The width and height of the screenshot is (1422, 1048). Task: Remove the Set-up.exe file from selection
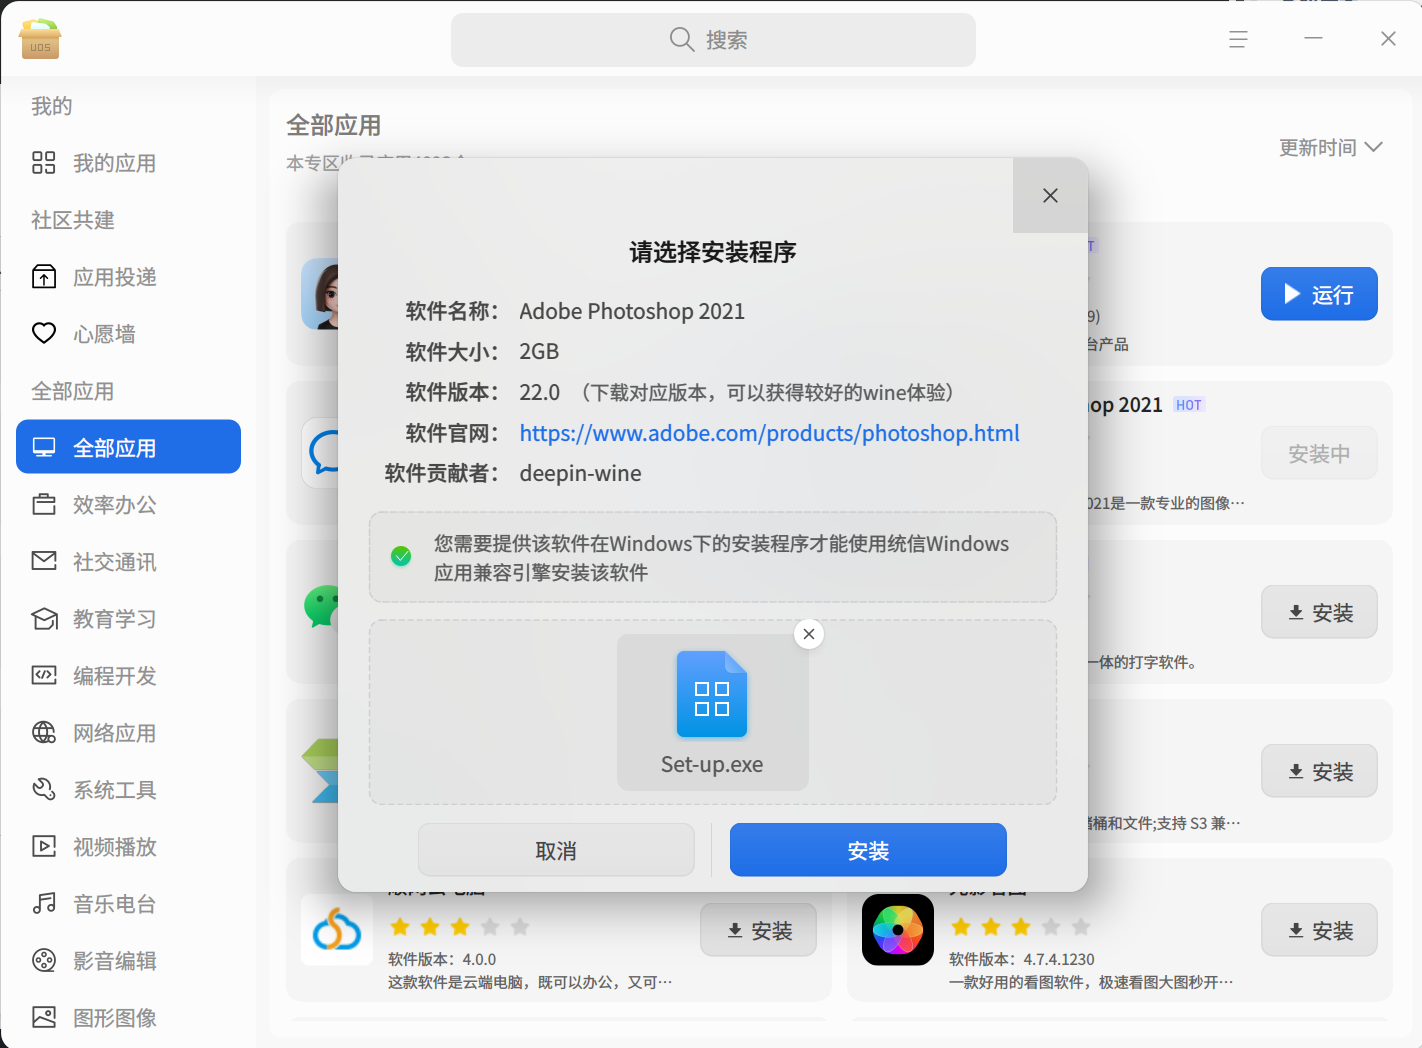coord(809,634)
